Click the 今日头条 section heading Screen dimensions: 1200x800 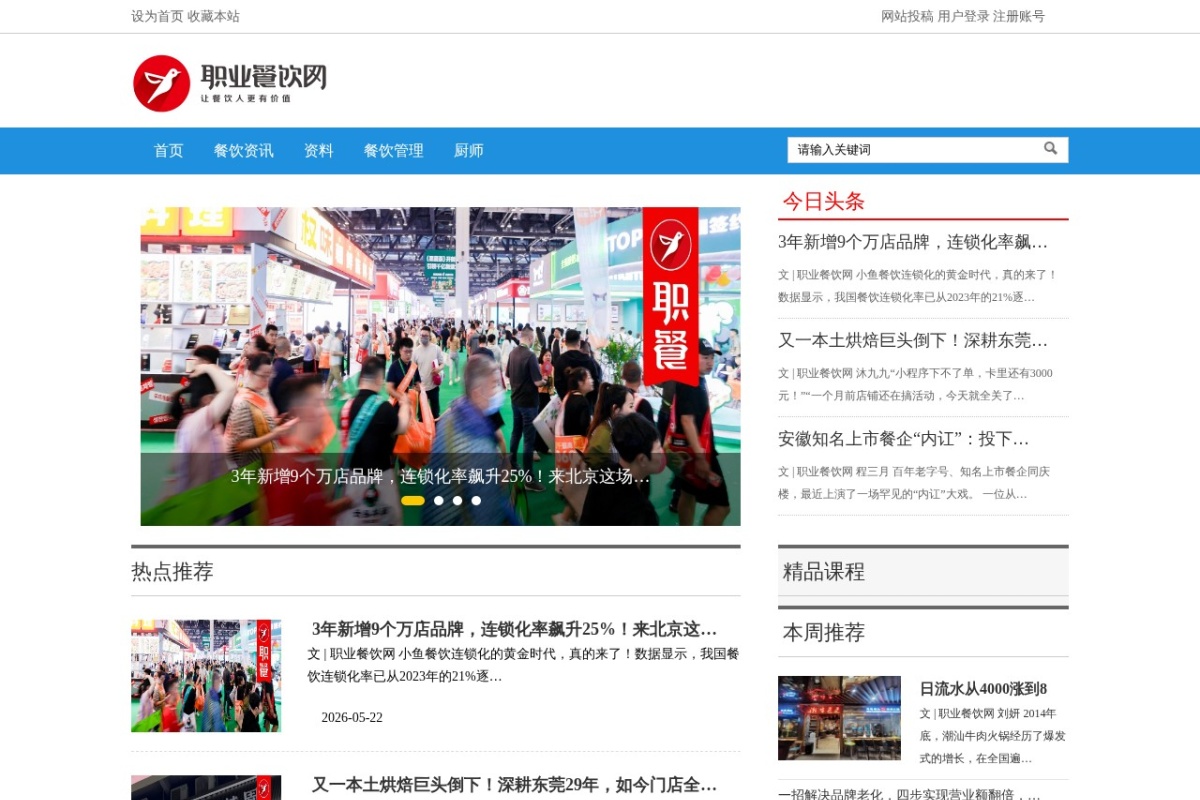(823, 201)
